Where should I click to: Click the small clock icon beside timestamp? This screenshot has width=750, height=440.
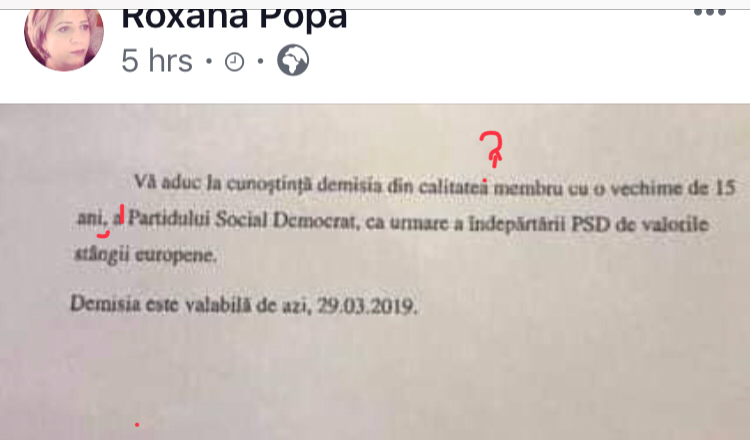pyautogui.click(x=234, y=62)
